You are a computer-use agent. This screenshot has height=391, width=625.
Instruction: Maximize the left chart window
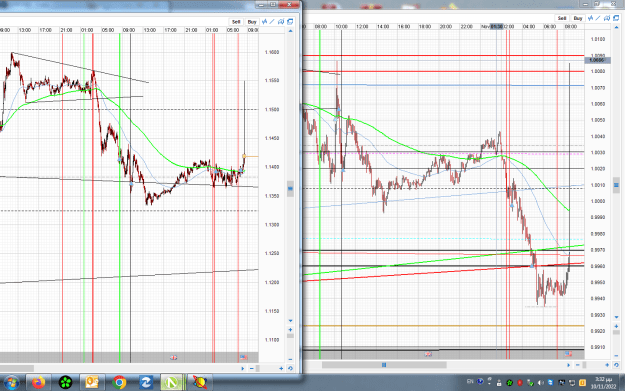tap(273, 4)
